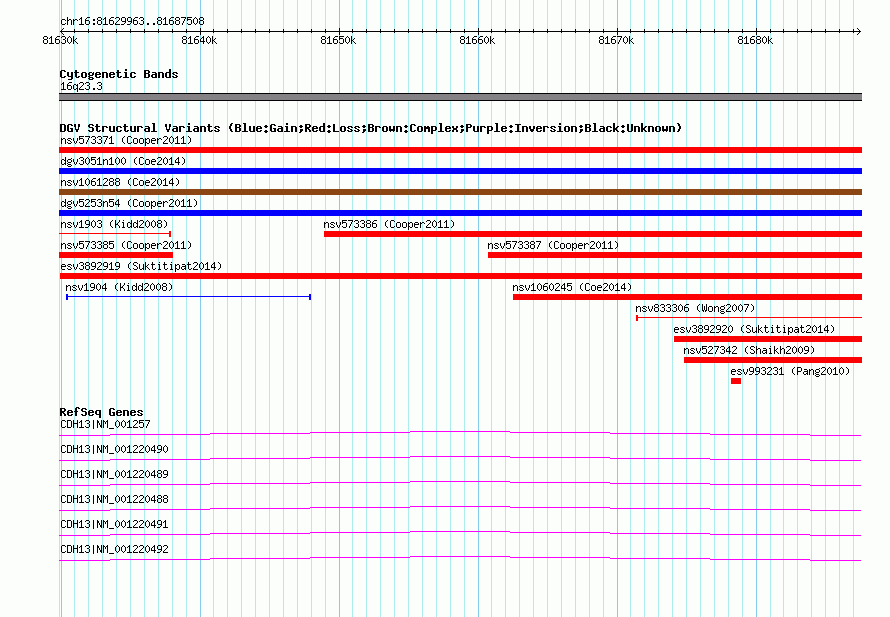890x617 pixels.
Task: Click the 81660k ruler label
Action: coord(477,40)
